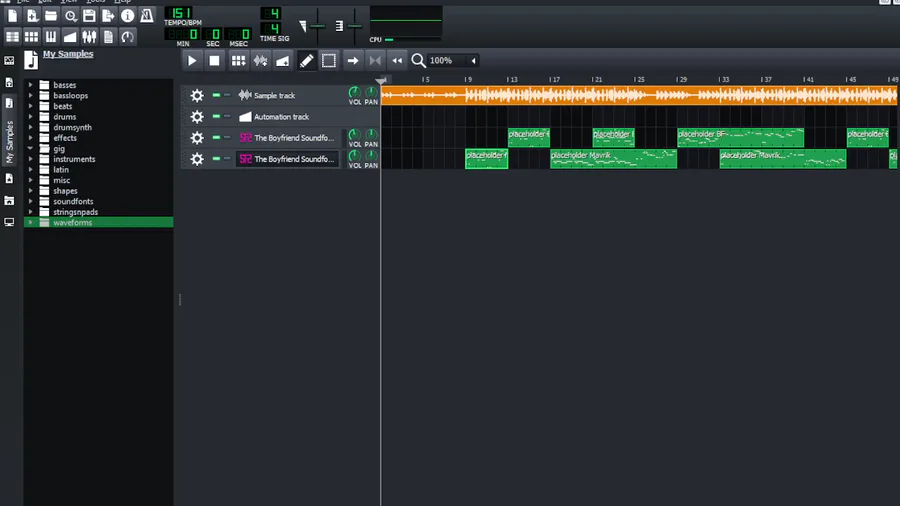The image size is (900, 506).
Task: Open the project notes icon
Action: pos(108,37)
